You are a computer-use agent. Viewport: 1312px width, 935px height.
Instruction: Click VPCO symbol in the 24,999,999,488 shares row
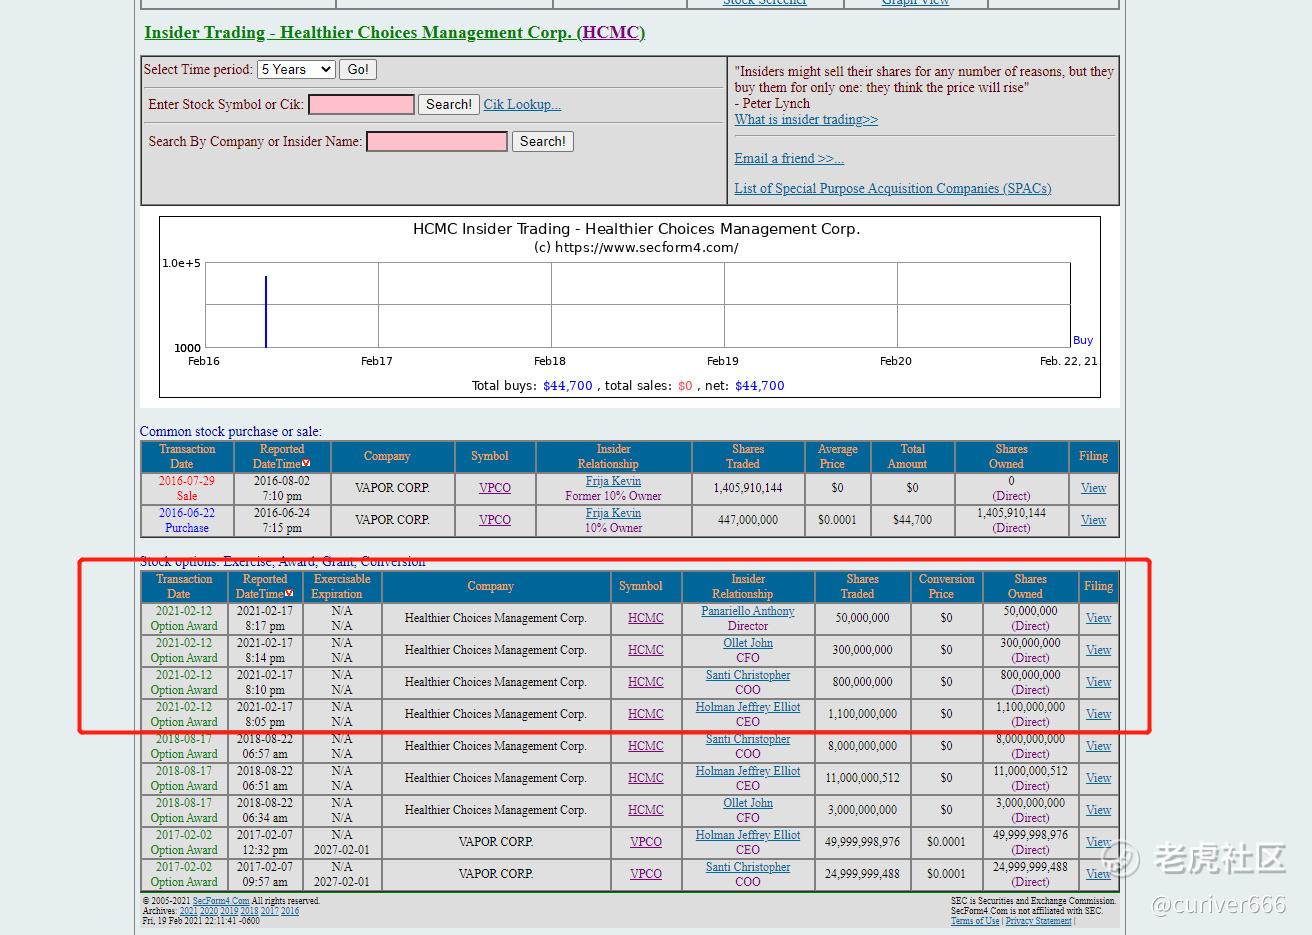click(x=646, y=874)
